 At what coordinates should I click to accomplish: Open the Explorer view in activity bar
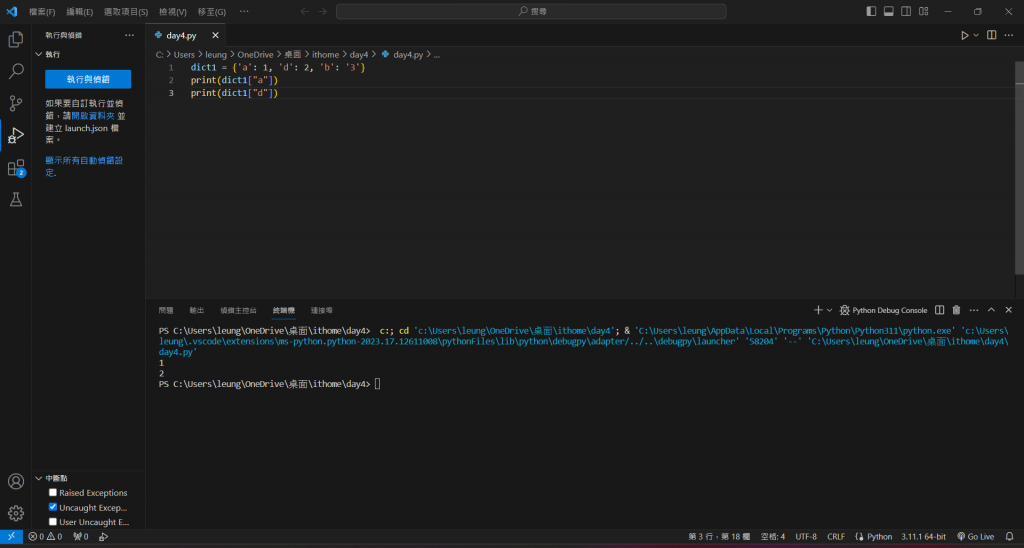point(16,39)
